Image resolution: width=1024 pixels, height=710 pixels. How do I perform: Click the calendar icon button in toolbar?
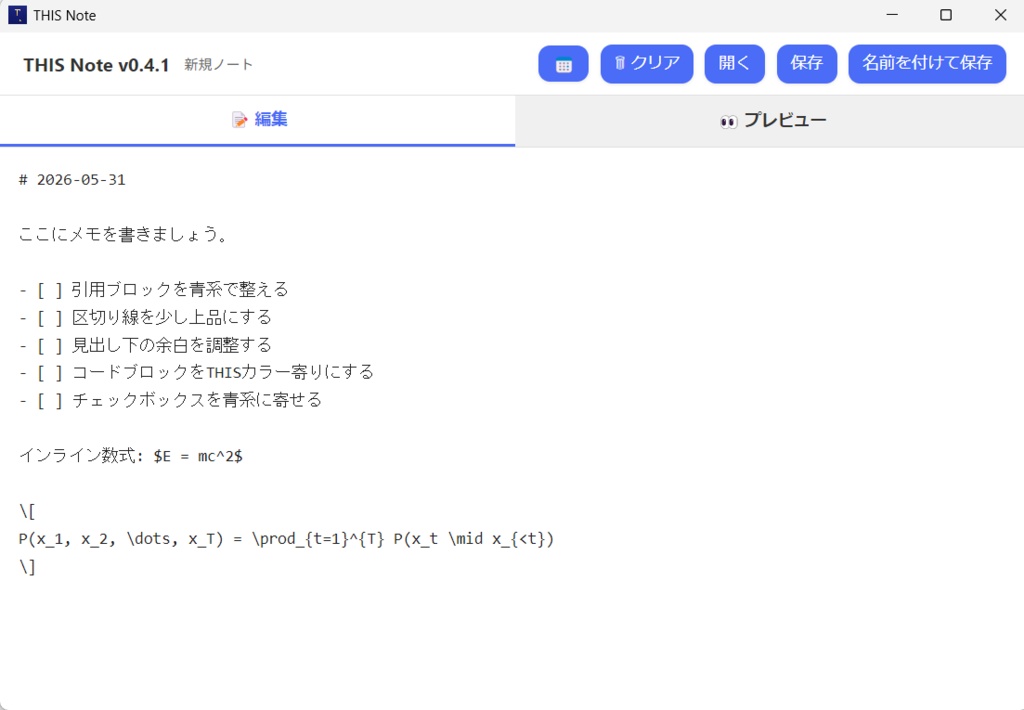point(563,63)
